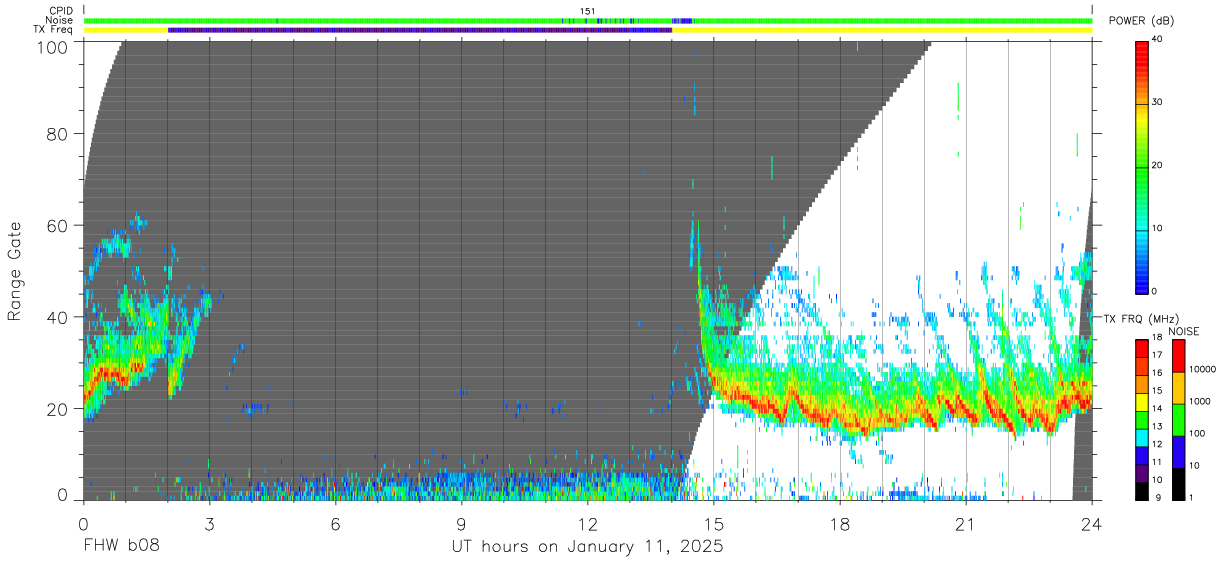
Task: Click the 15 tick on the TX FRQ scale
Action: 1160,392
